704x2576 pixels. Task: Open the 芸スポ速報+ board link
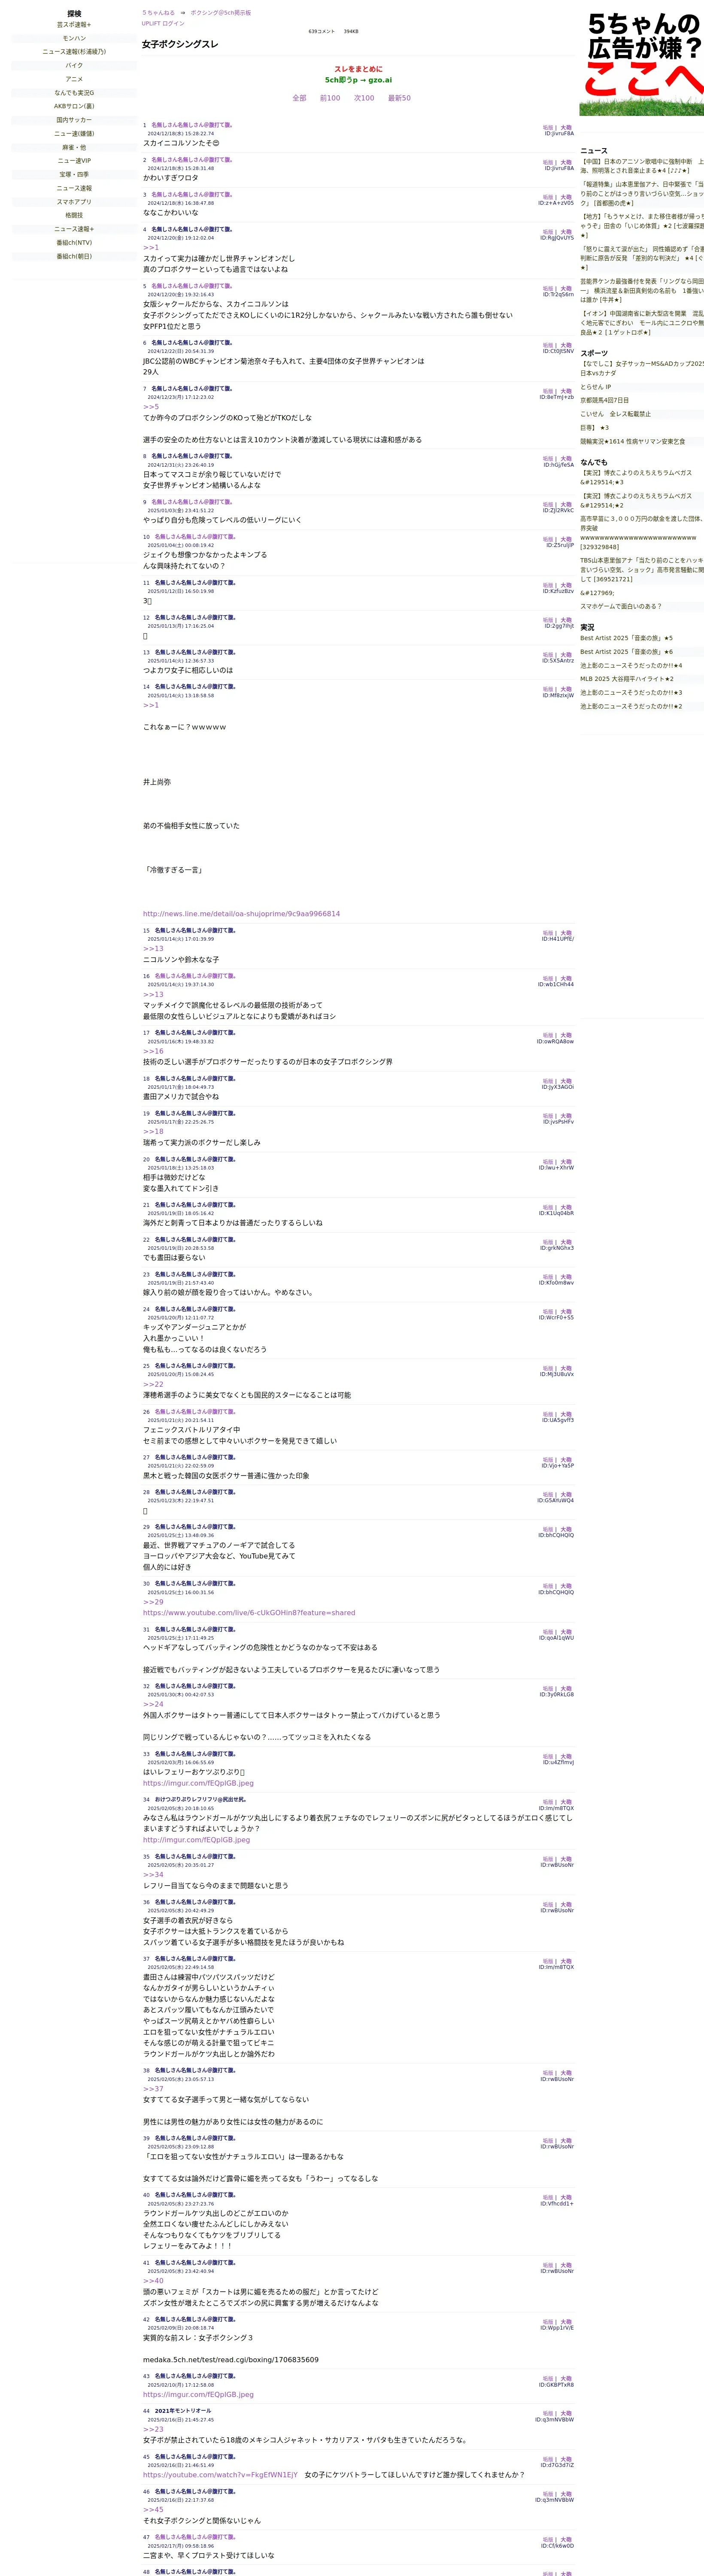pyautogui.click(x=74, y=25)
